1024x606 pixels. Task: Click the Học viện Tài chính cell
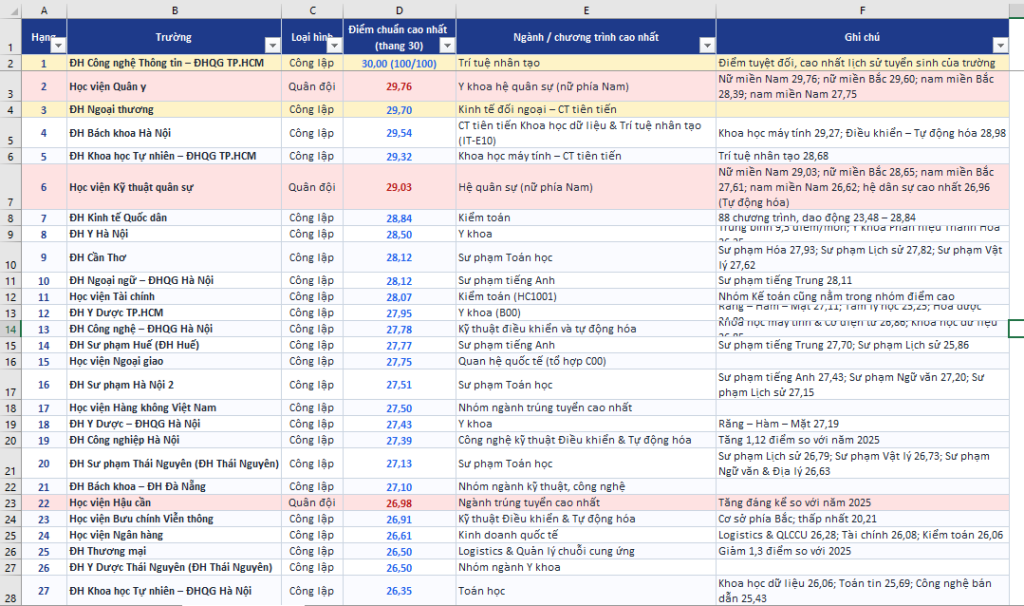coord(174,296)
